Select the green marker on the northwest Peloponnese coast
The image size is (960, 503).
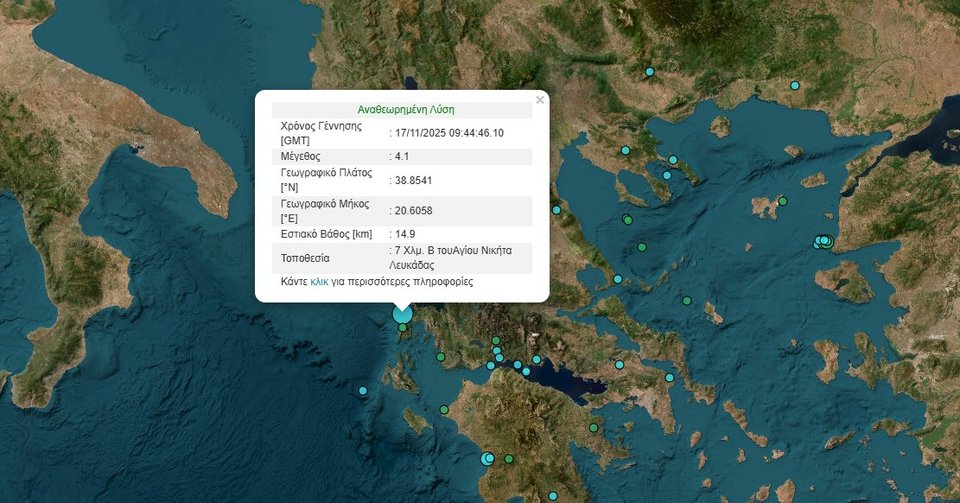point(444,409)
